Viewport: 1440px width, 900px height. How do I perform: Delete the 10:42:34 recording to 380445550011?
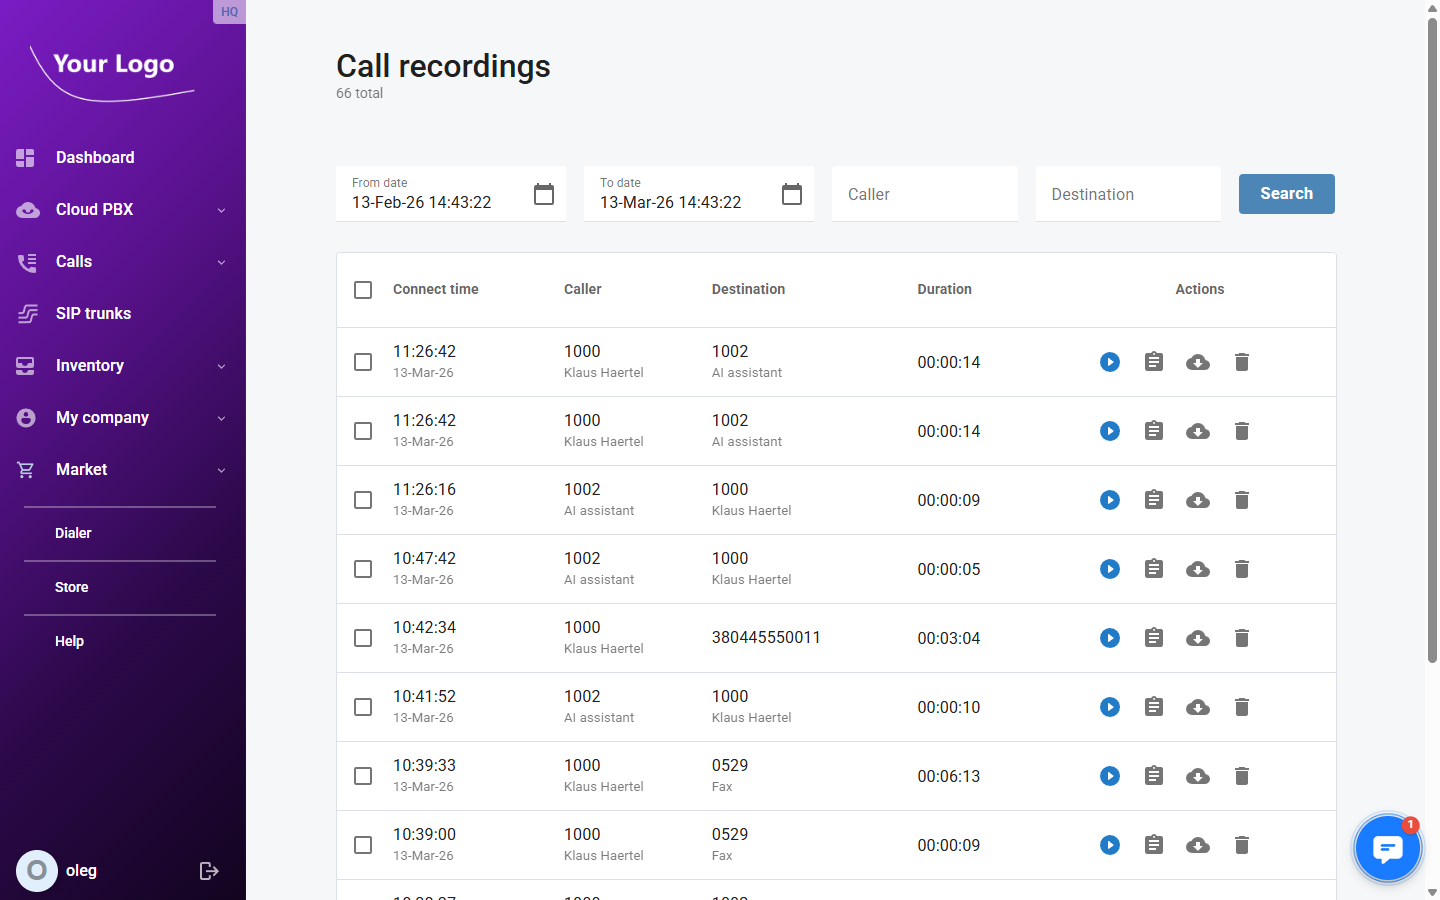coord(1242,638)
